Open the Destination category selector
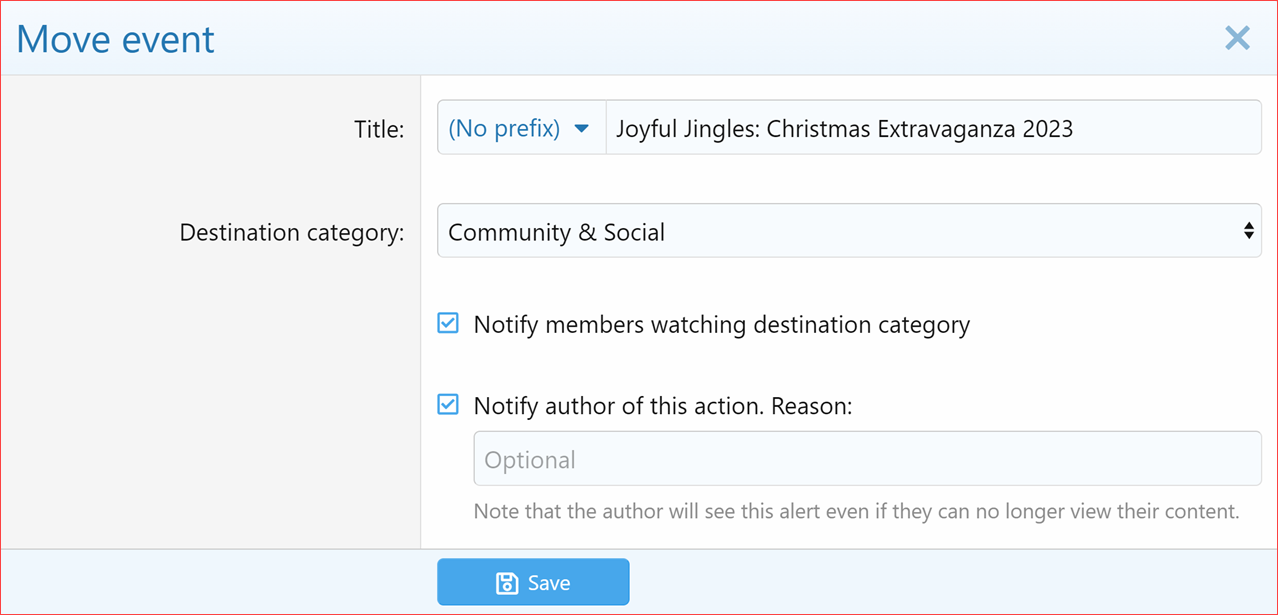 coord(849,230)
